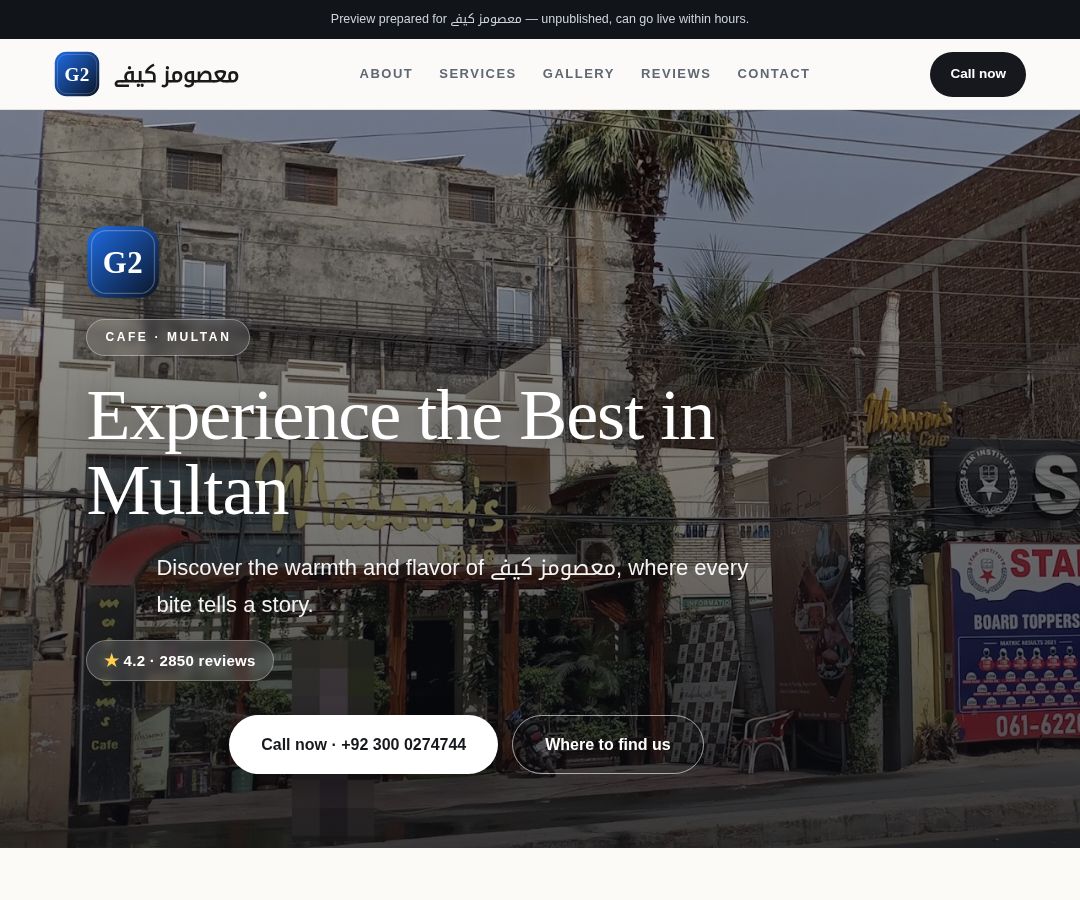
Task: Open the About section
Action: coord(386,74)
